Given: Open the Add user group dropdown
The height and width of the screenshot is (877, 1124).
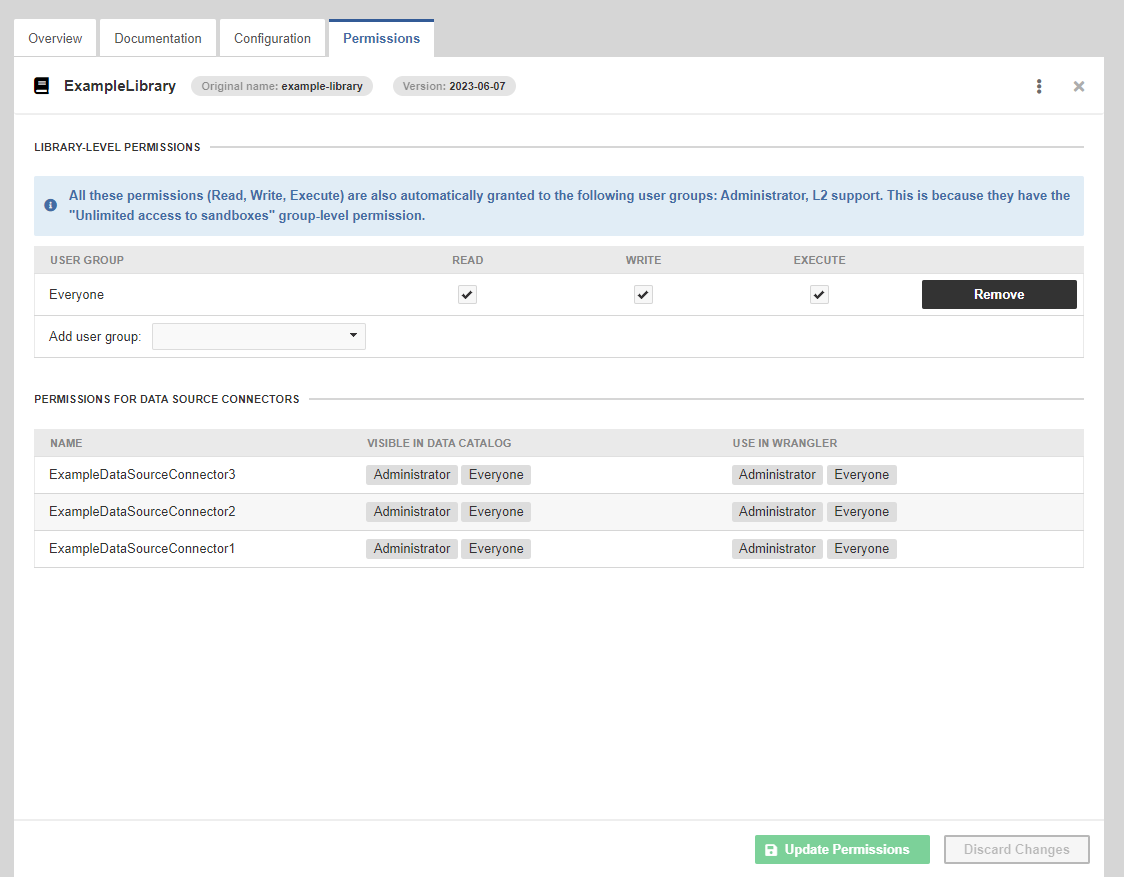Looking at the screenshot, I should pyautogui.click(x=258, y=336).
